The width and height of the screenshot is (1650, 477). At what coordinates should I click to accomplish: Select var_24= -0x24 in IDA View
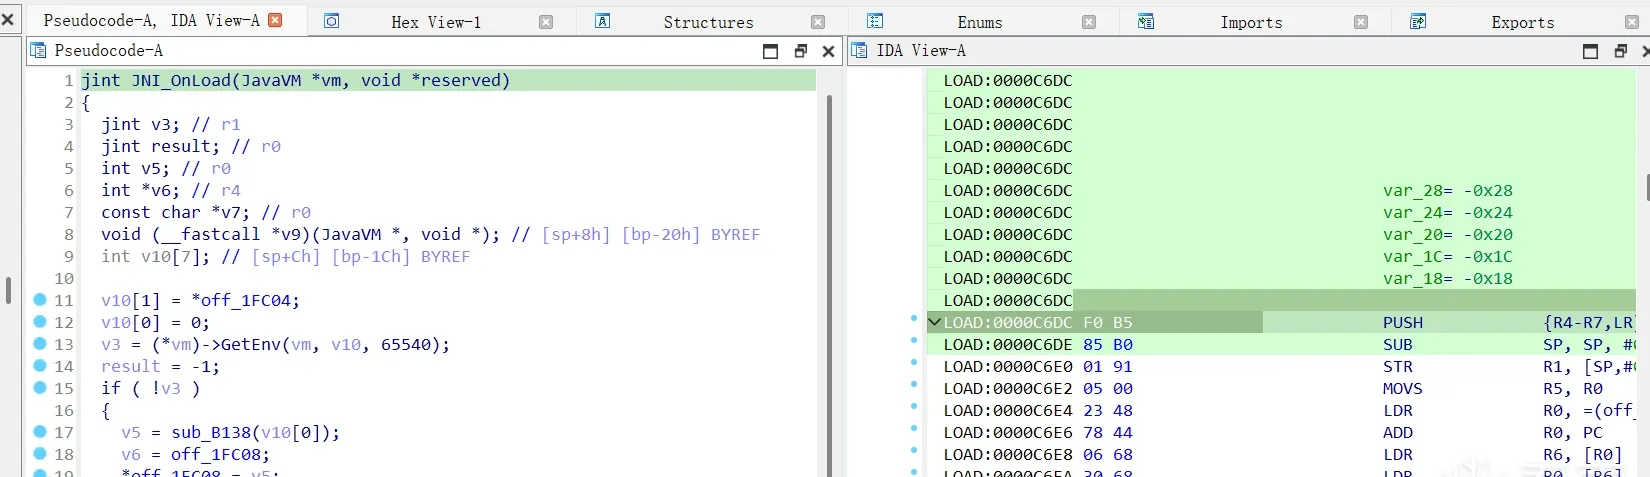click(x=1448, y=212)
